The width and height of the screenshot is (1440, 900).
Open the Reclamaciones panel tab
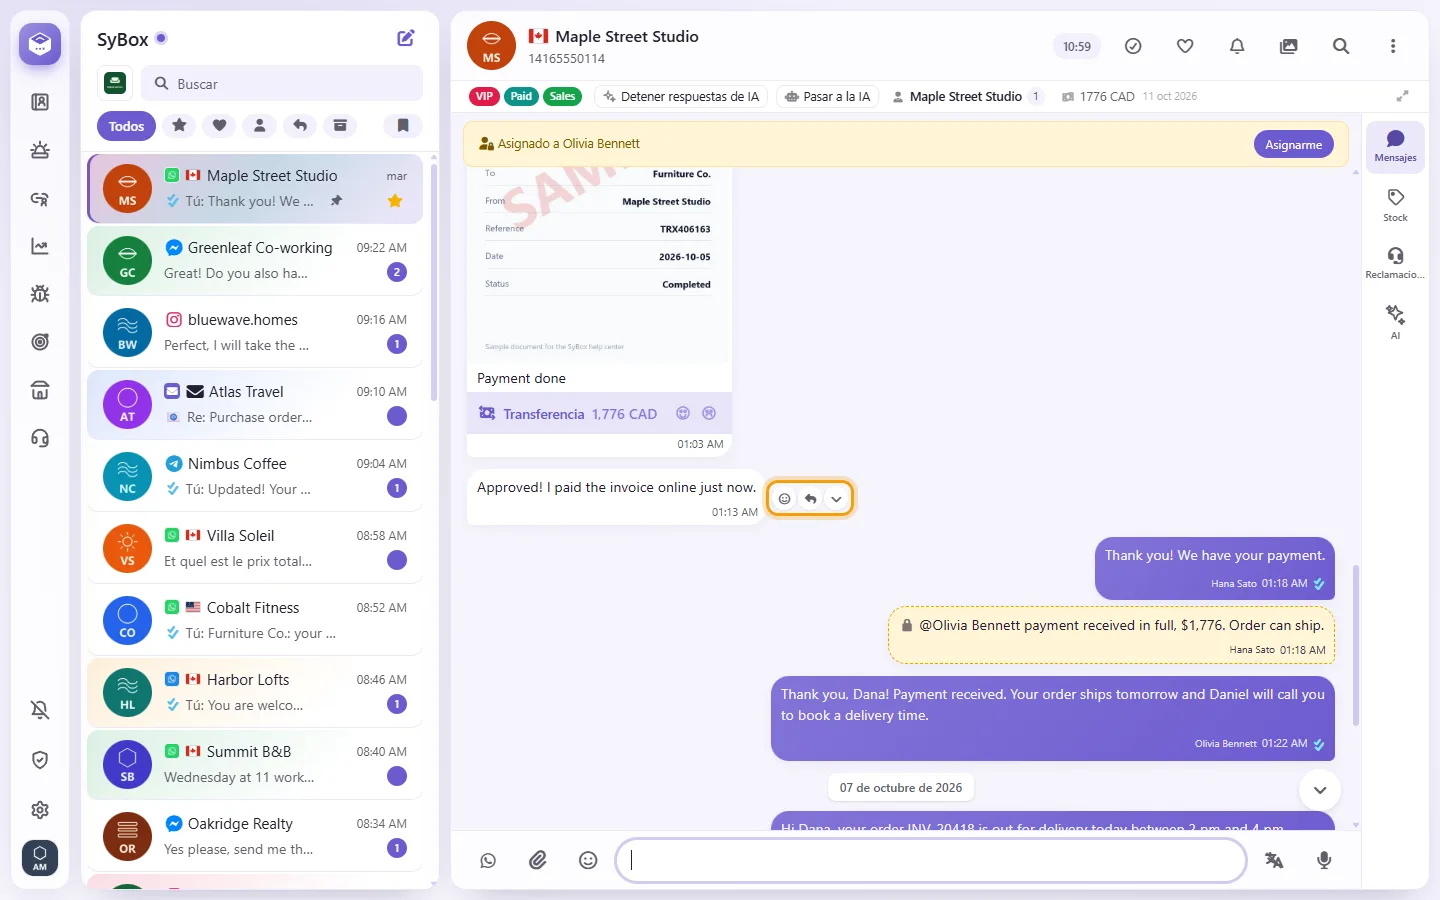[1395, 263]
